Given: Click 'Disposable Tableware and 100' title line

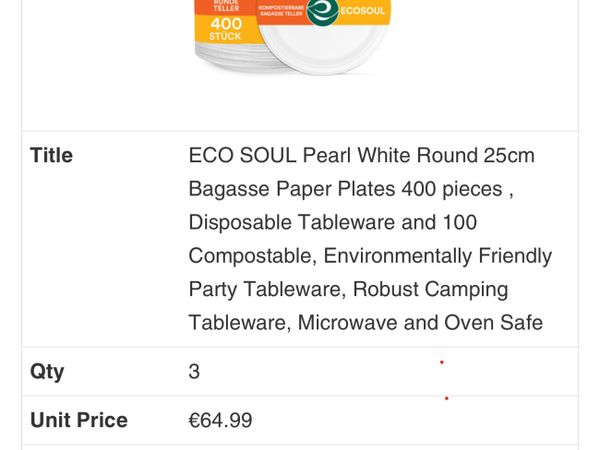Looking at the screenshot, I should [333, 222].
